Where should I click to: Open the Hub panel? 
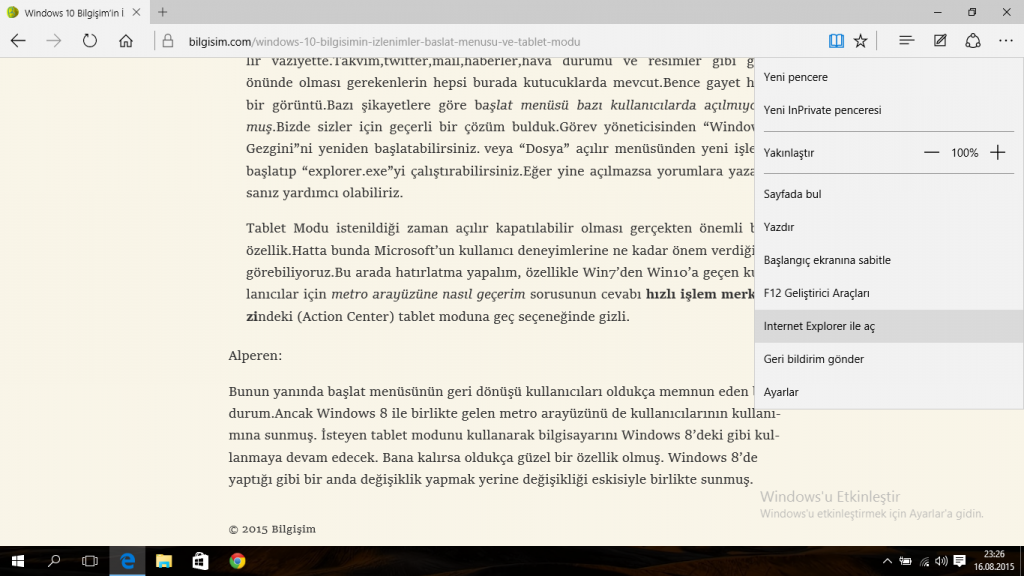(906, 41)
